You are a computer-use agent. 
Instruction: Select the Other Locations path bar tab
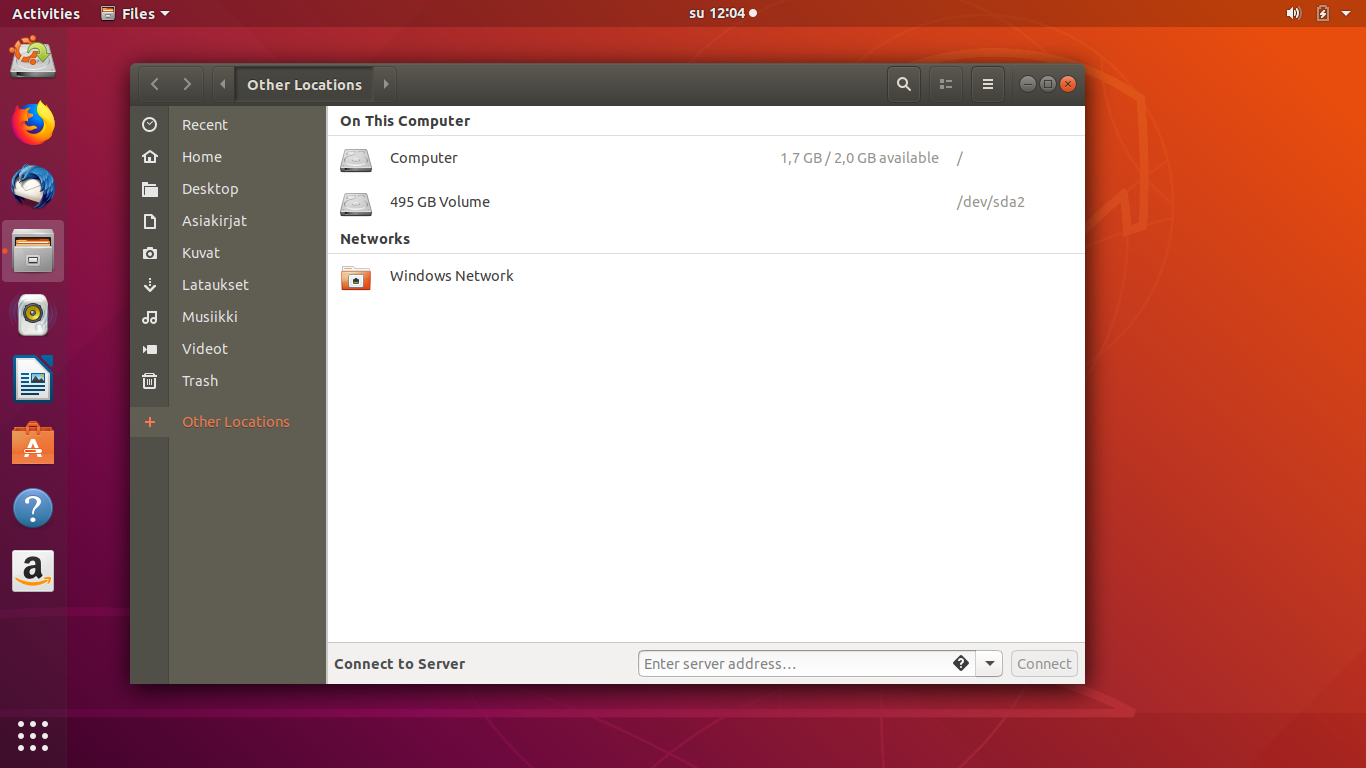[304, 85]
